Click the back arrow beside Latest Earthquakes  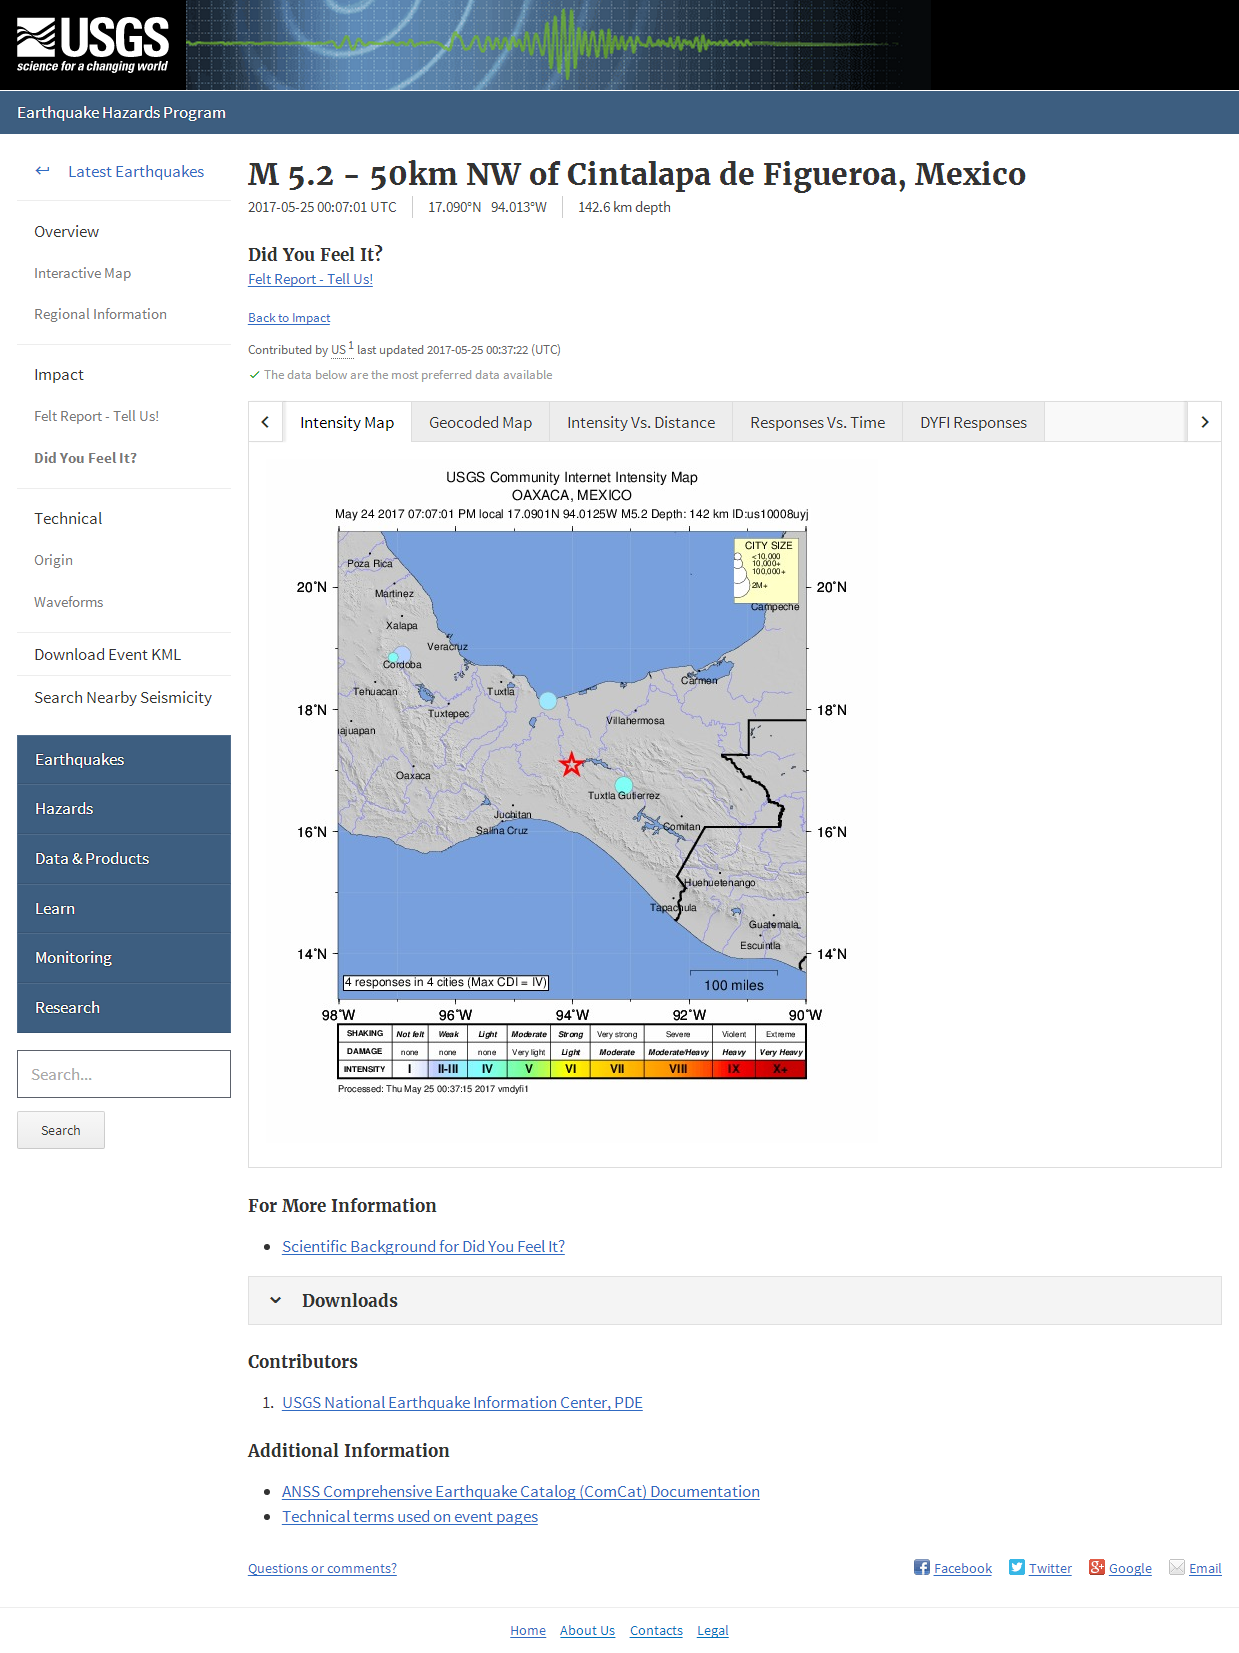pyautogui.click(x=42, y=171)
